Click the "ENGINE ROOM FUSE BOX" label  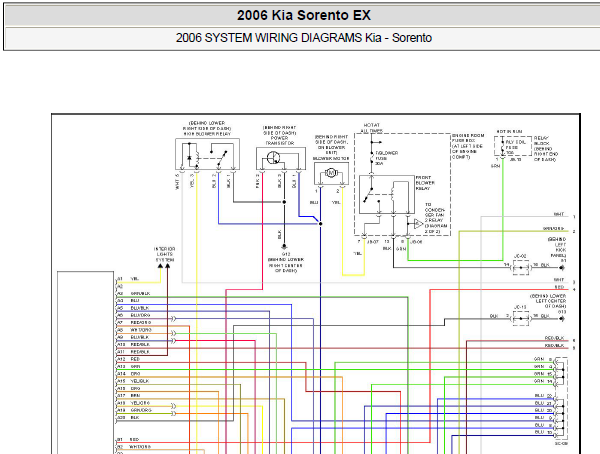click(x=468, y=138)
